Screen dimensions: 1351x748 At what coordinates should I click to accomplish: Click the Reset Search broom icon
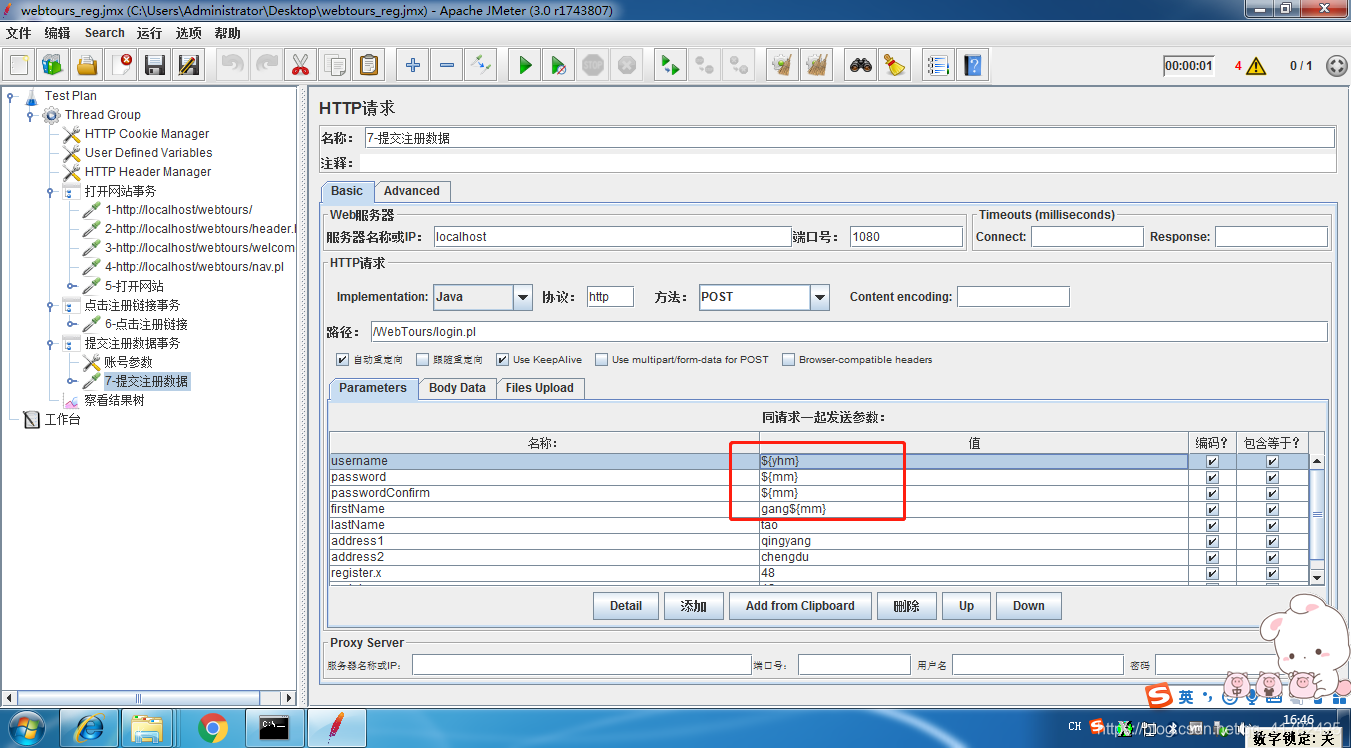(894, 66)
